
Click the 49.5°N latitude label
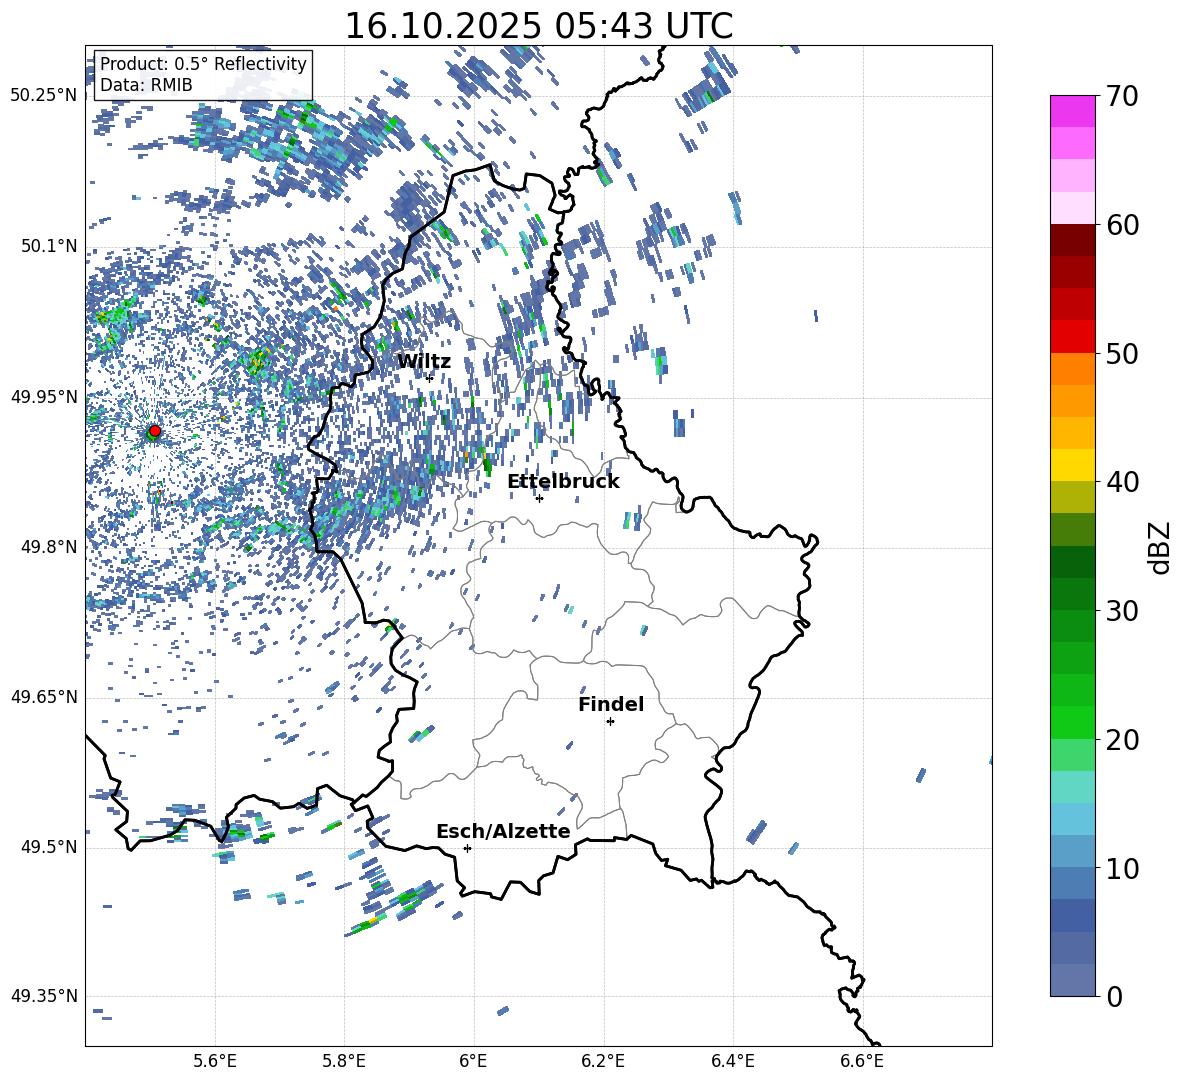tap(48, 846)
